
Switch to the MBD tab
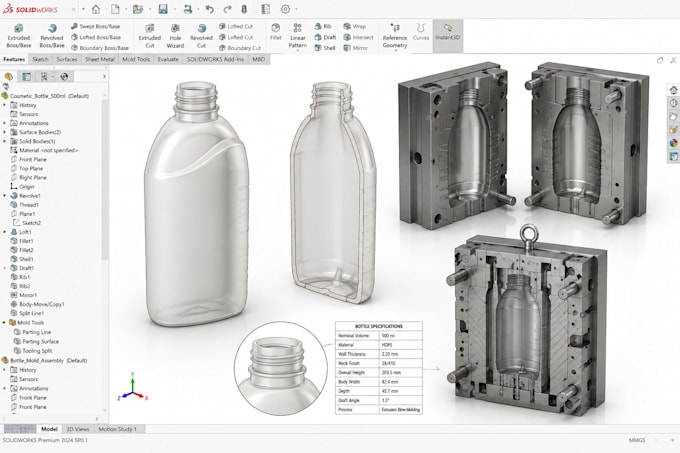(258, 59)
